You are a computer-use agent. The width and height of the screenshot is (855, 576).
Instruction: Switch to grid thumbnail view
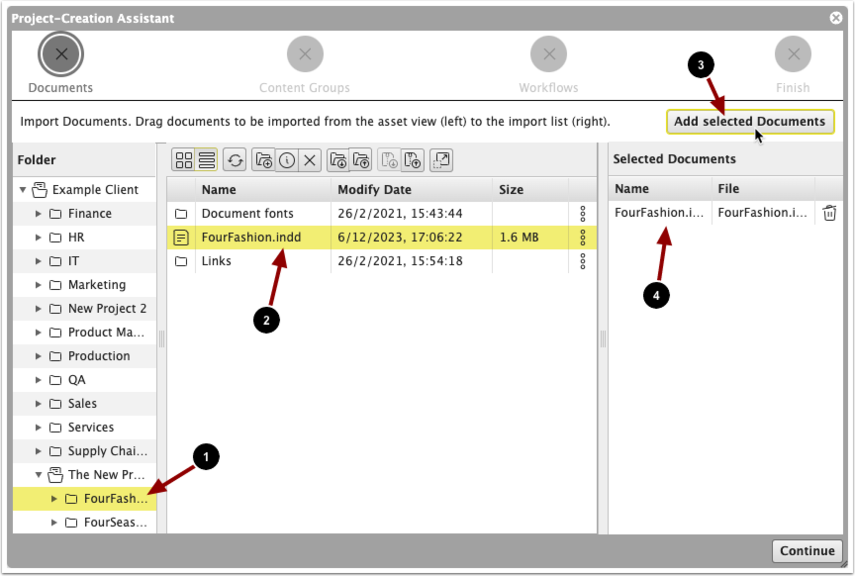coord(184,160)
